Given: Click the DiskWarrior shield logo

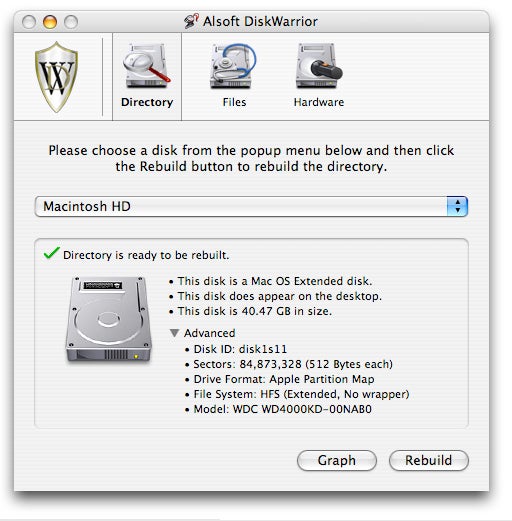Looking at the screenshot, I should 57,77.
